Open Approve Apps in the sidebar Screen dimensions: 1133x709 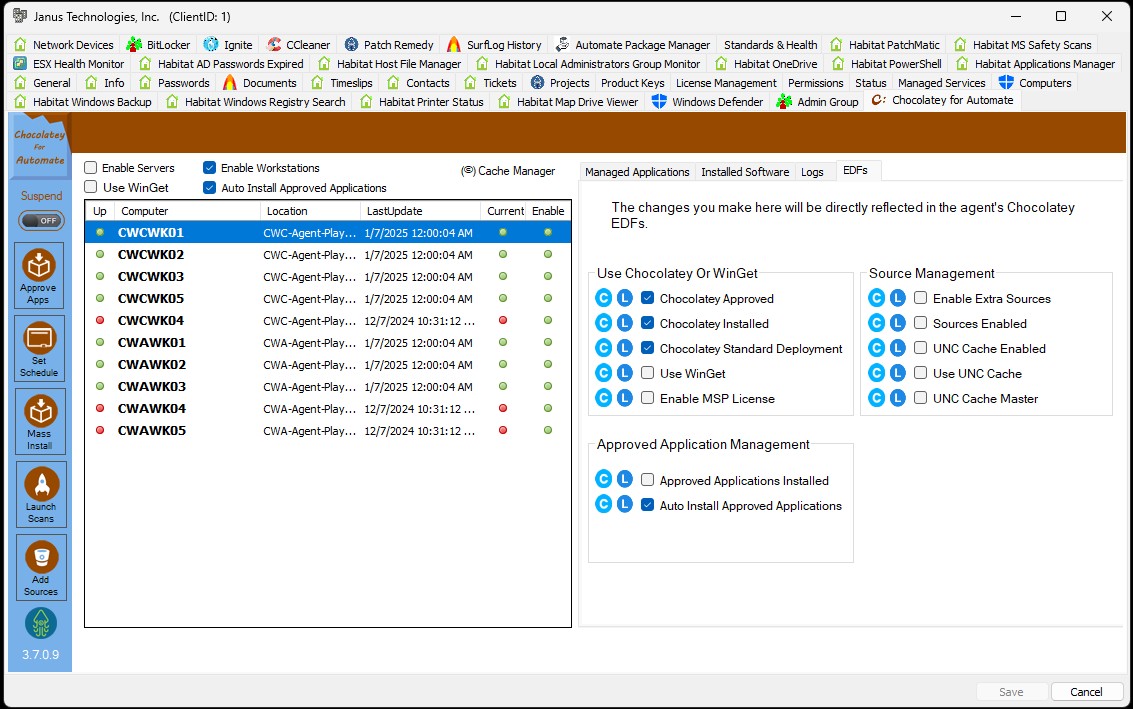[x=39, y=275]
